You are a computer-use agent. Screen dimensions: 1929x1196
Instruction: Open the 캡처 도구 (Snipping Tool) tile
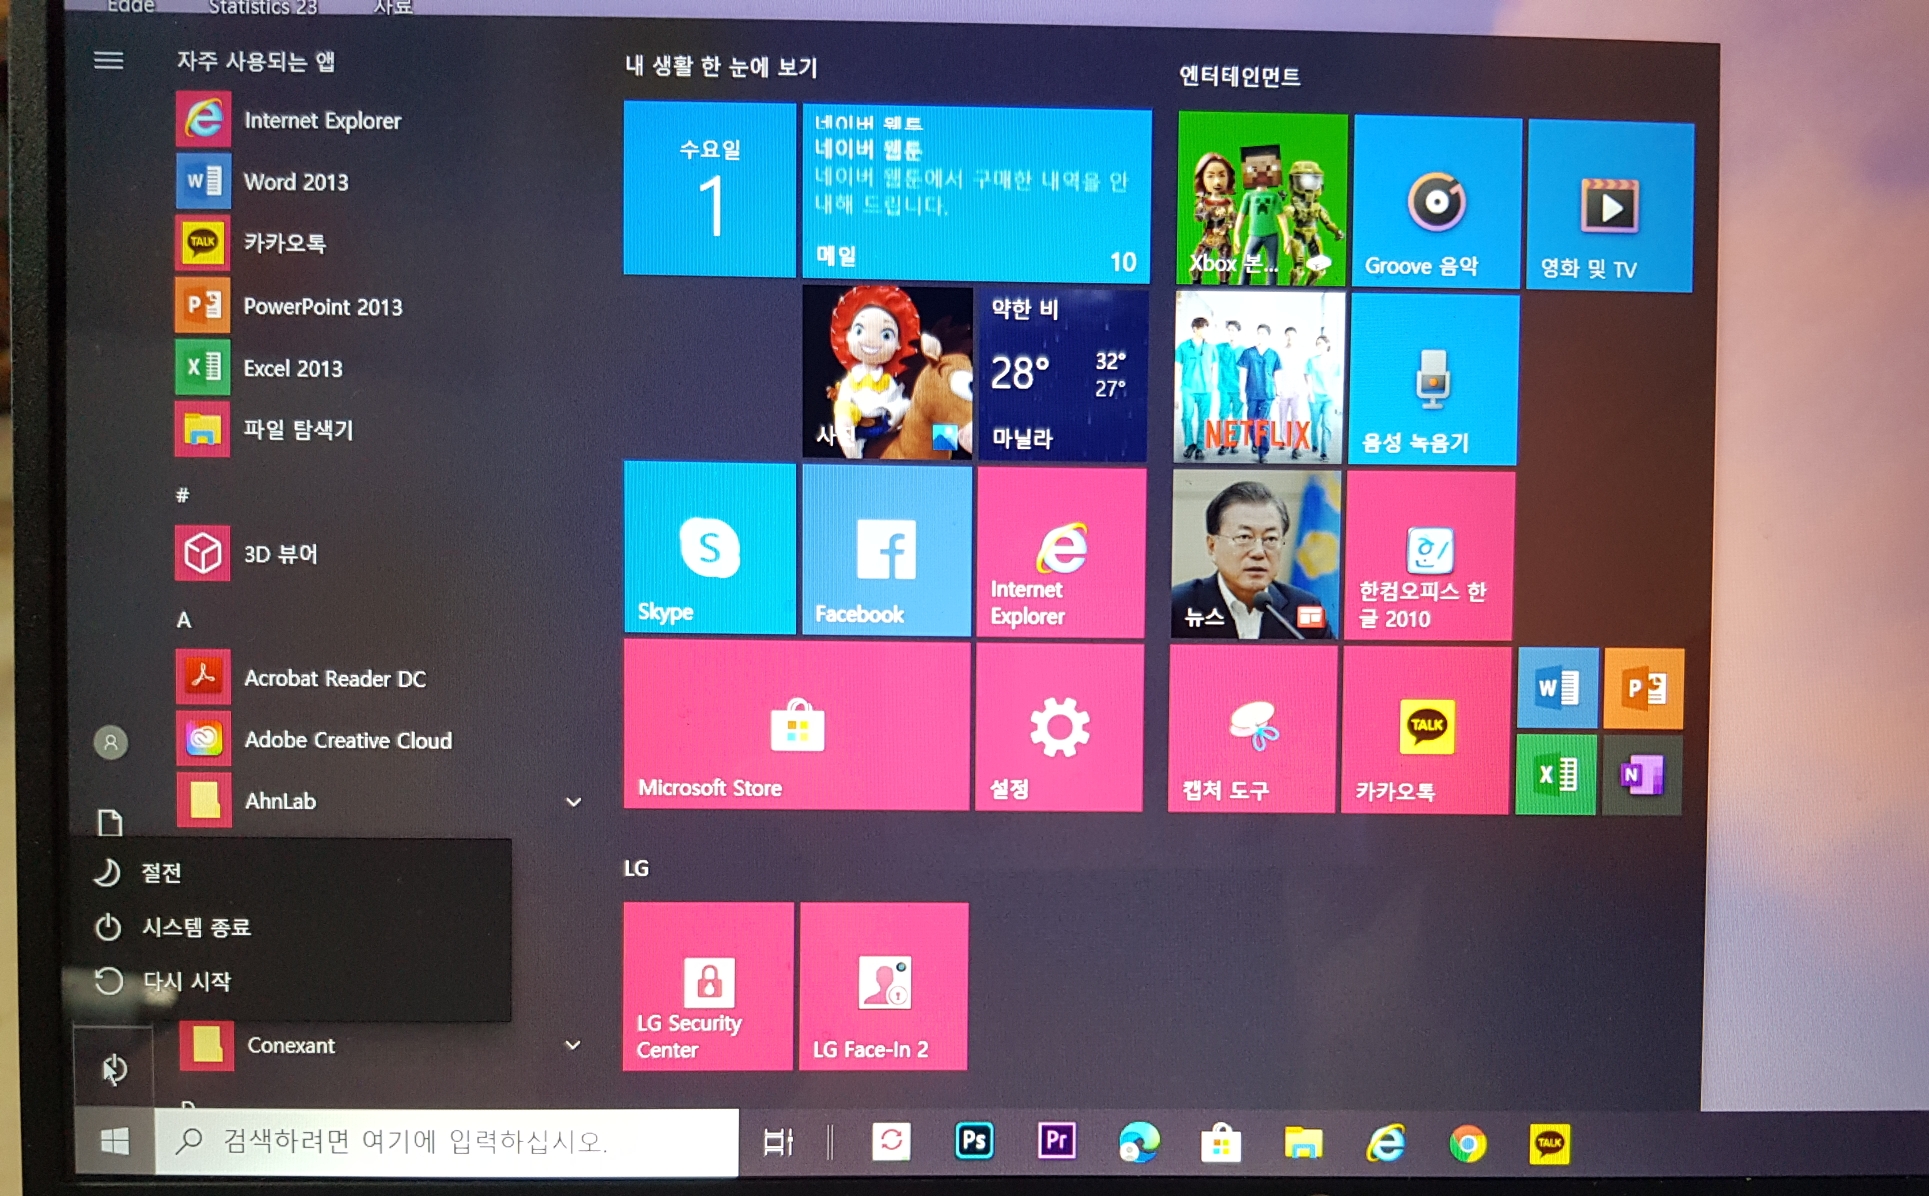[1253, 729]
